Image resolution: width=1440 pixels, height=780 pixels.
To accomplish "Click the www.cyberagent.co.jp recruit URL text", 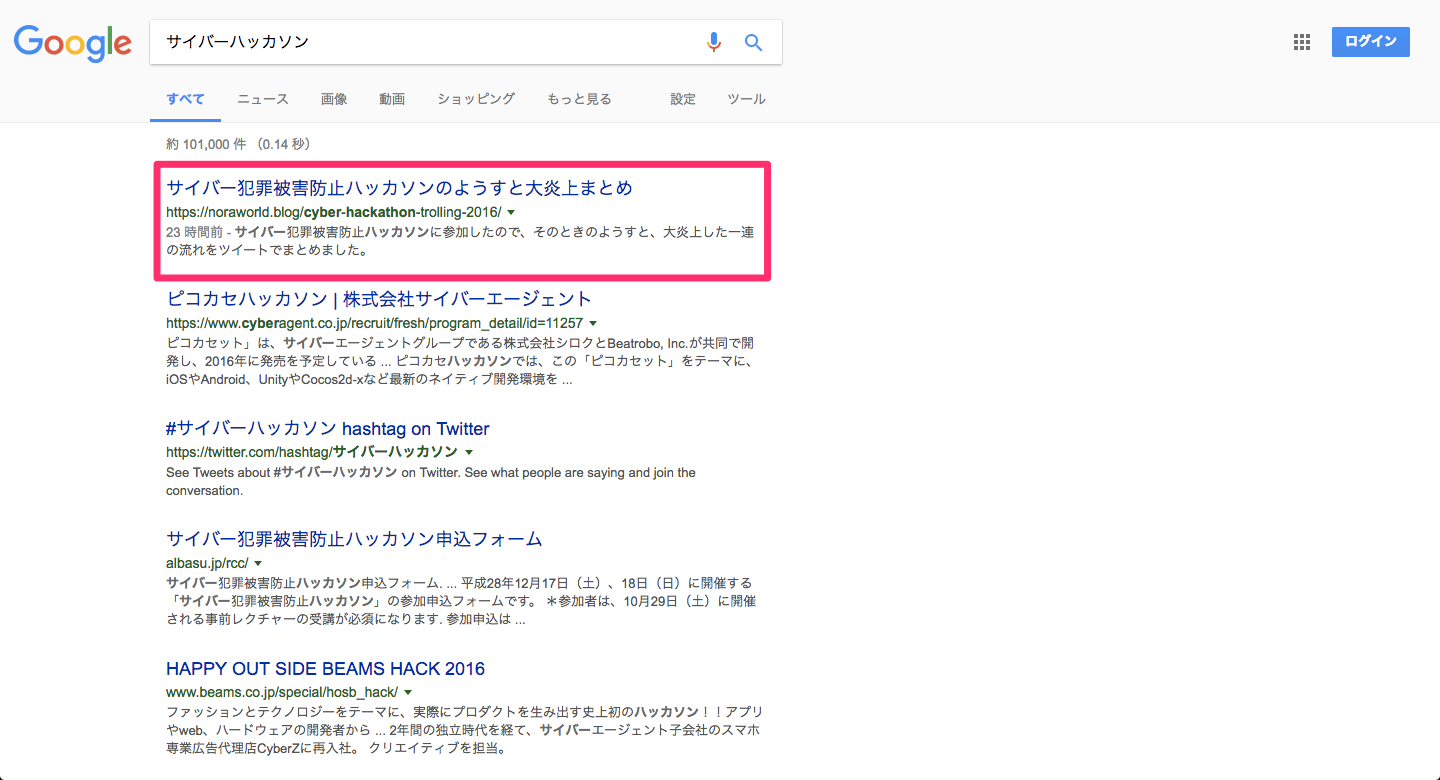I will click(375, 323).
